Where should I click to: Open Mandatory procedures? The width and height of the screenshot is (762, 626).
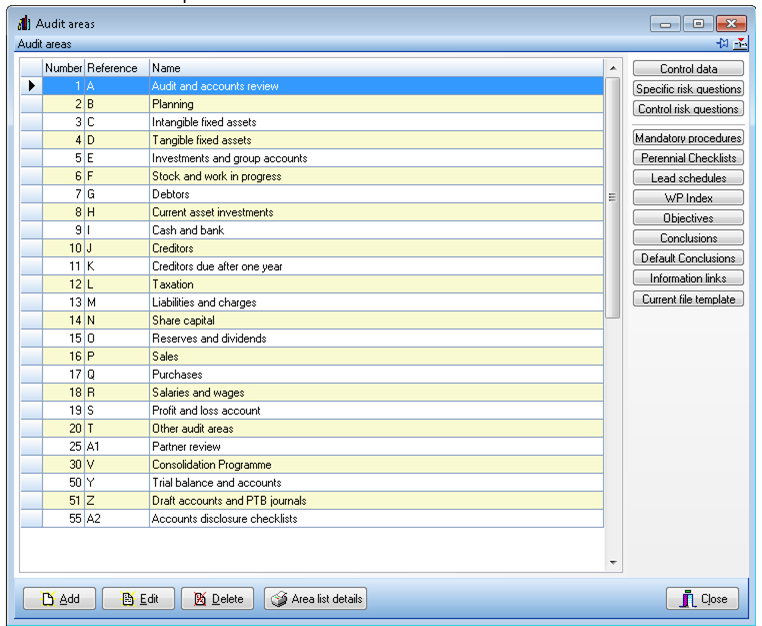[x=688, y=138]
